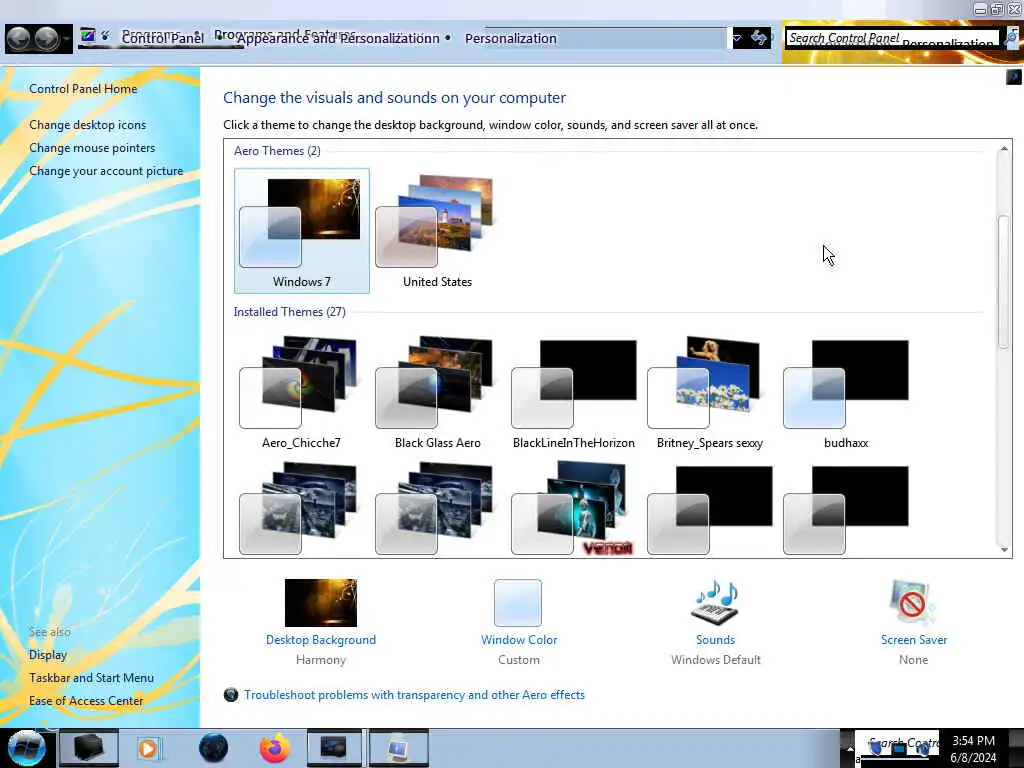Select the United States theme
1024x768 pixels.
click(x=437, y=231)
